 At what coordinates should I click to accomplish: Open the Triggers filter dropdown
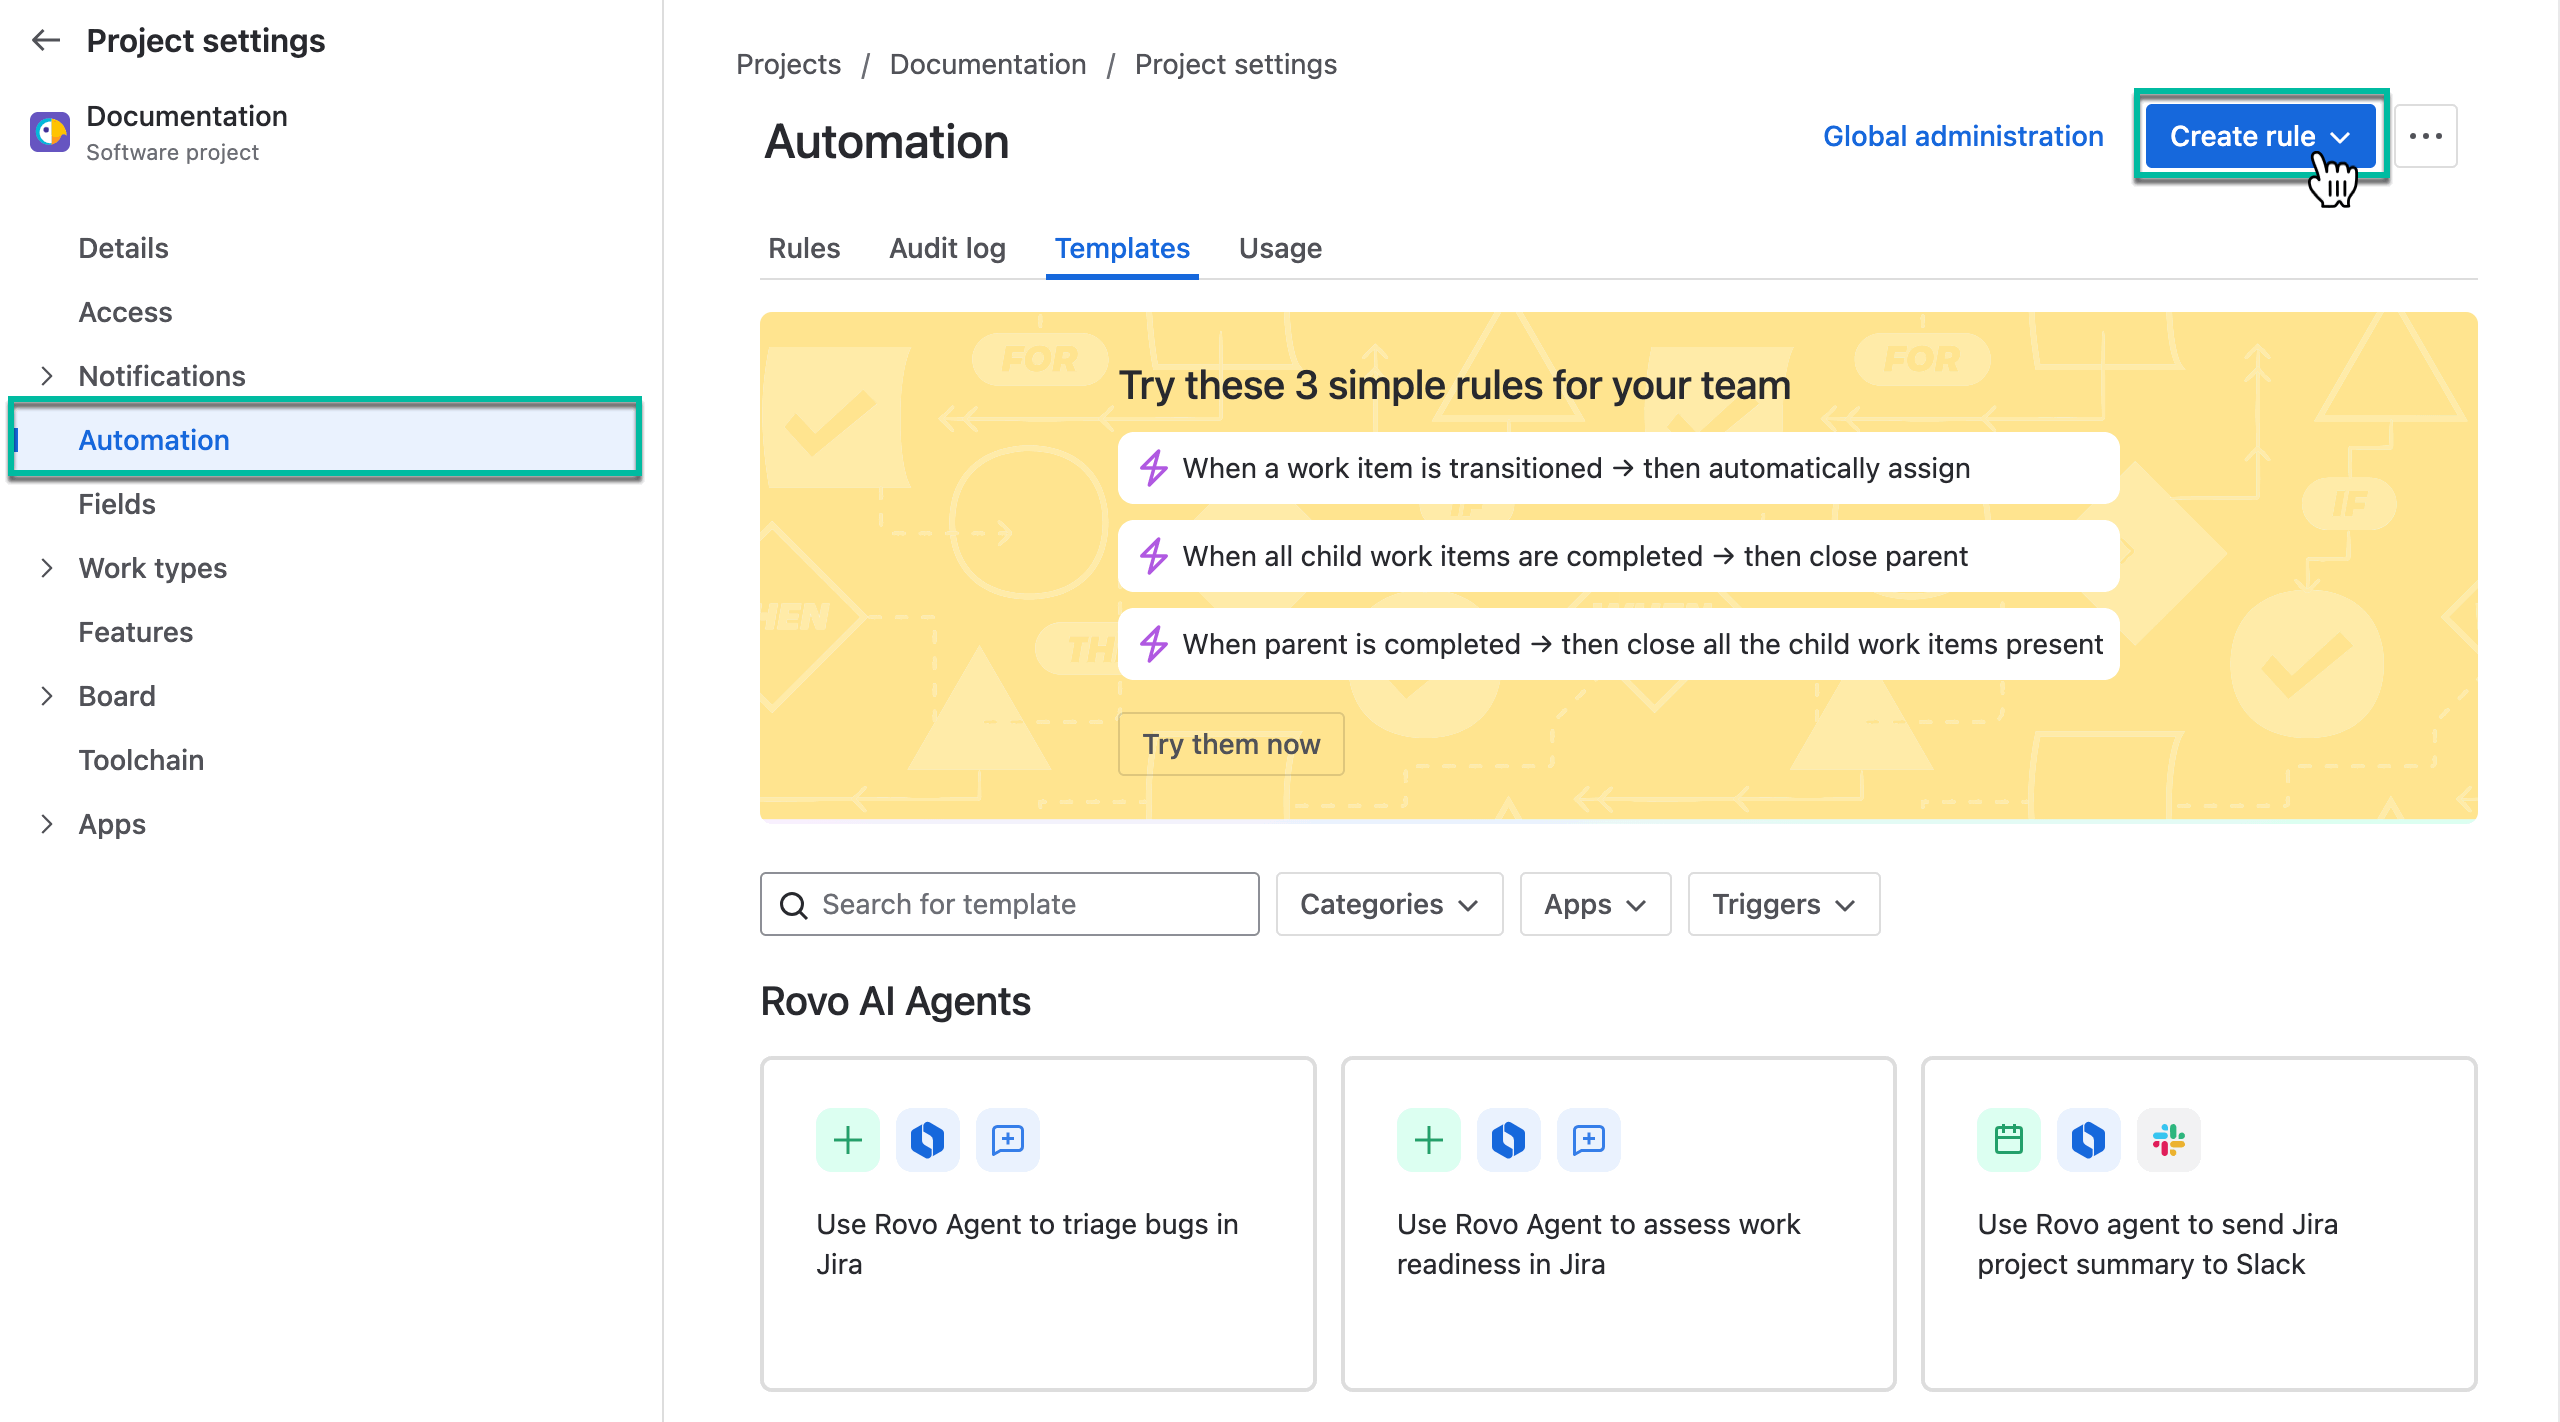pos(1783,904)
